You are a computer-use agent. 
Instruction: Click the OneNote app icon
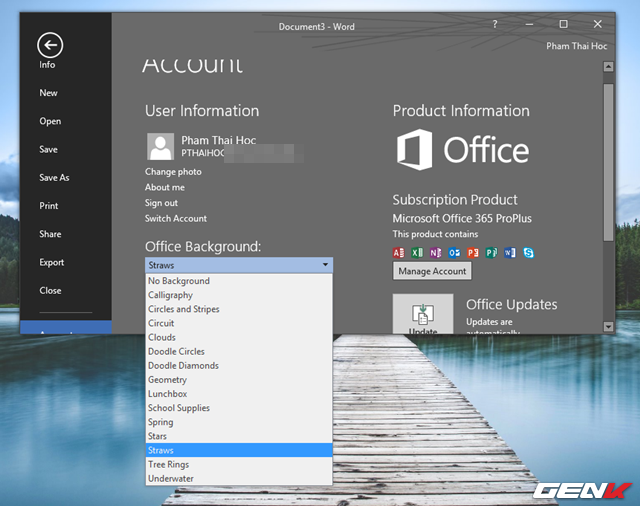coord(435,253)
